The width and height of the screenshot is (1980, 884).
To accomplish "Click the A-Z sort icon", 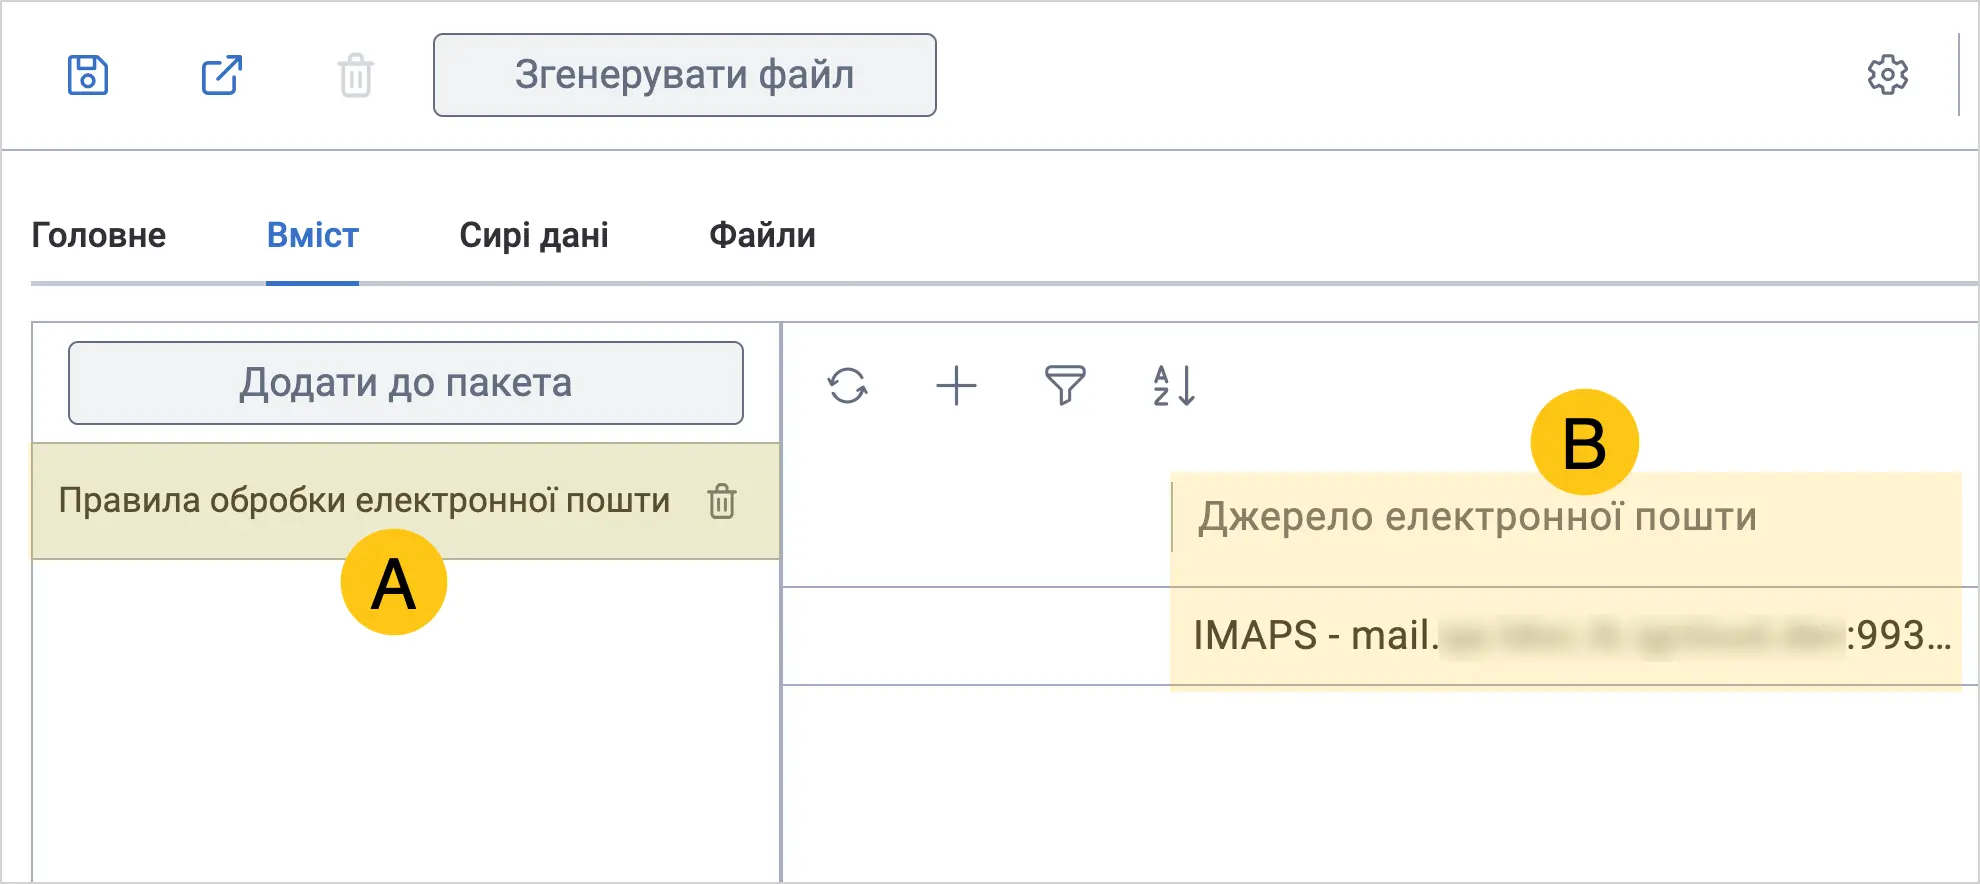I will 1174,385.
